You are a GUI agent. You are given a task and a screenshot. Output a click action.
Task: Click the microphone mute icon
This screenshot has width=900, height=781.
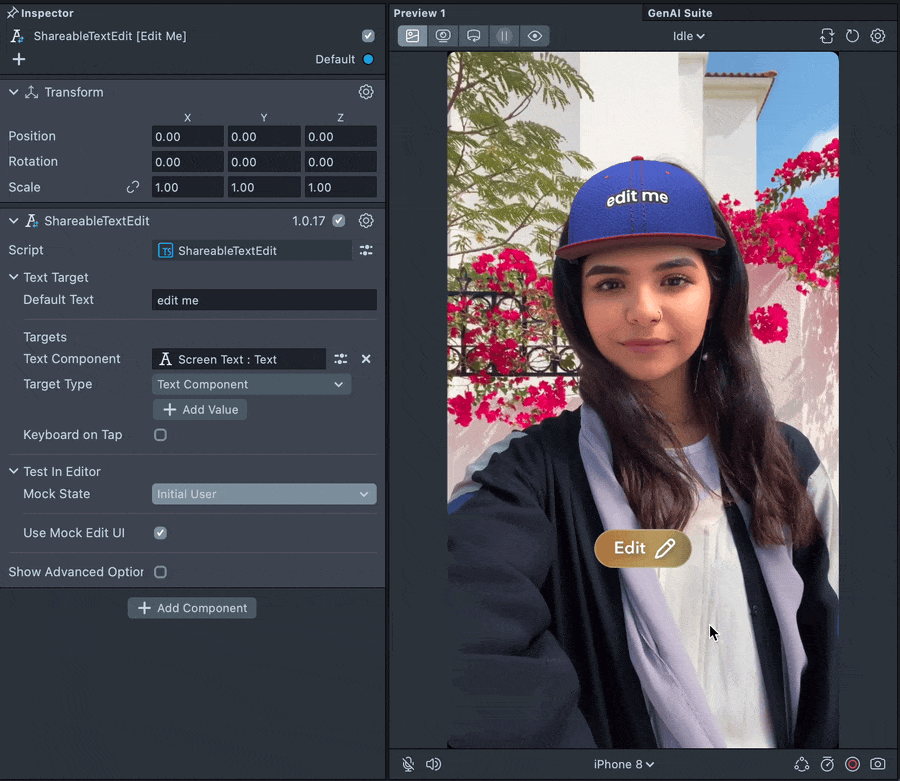[x=408, y=764]
